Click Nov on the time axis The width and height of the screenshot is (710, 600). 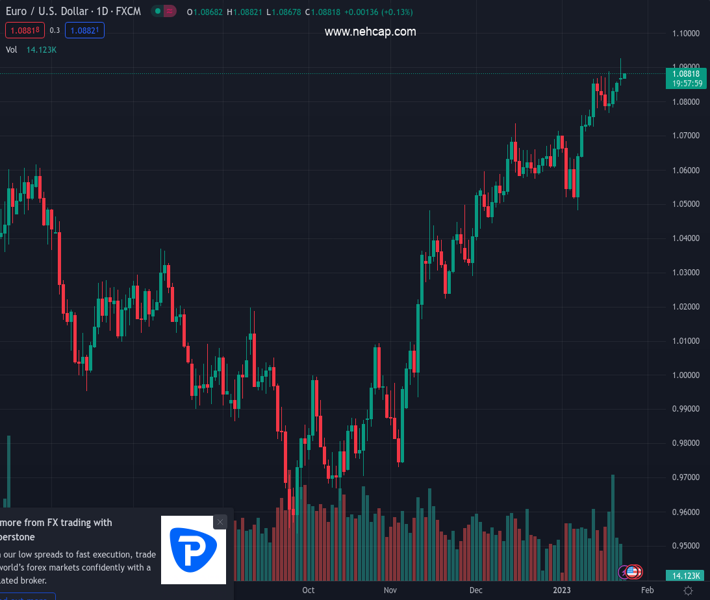click(391, 591)
